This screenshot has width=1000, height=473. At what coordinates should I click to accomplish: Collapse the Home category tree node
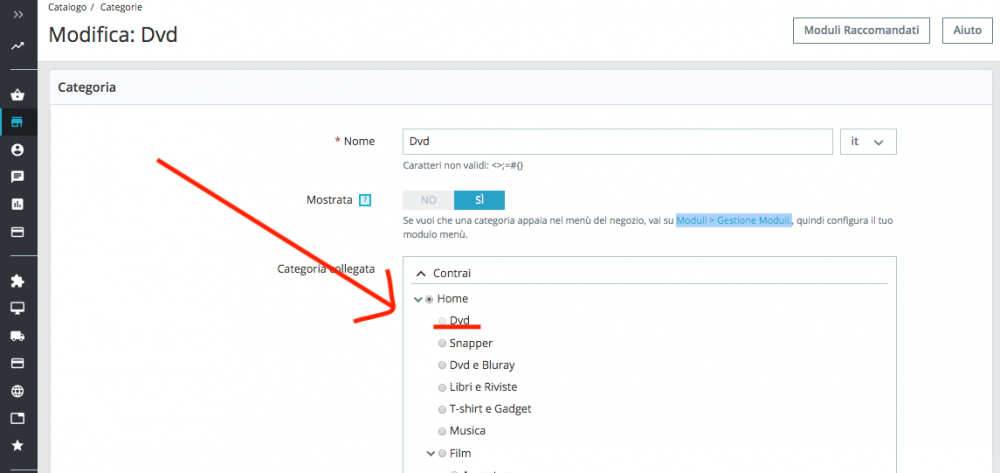pyautogui.click(x=418, y=299)
